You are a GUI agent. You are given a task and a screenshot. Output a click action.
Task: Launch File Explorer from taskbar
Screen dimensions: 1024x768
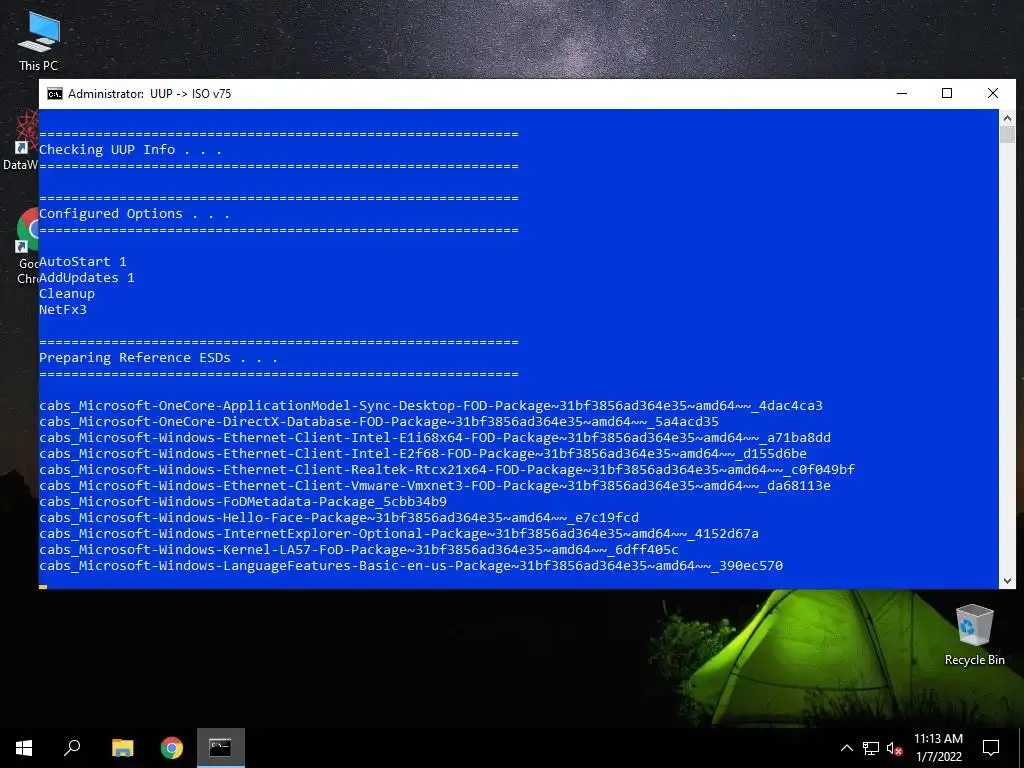point(122,748)
